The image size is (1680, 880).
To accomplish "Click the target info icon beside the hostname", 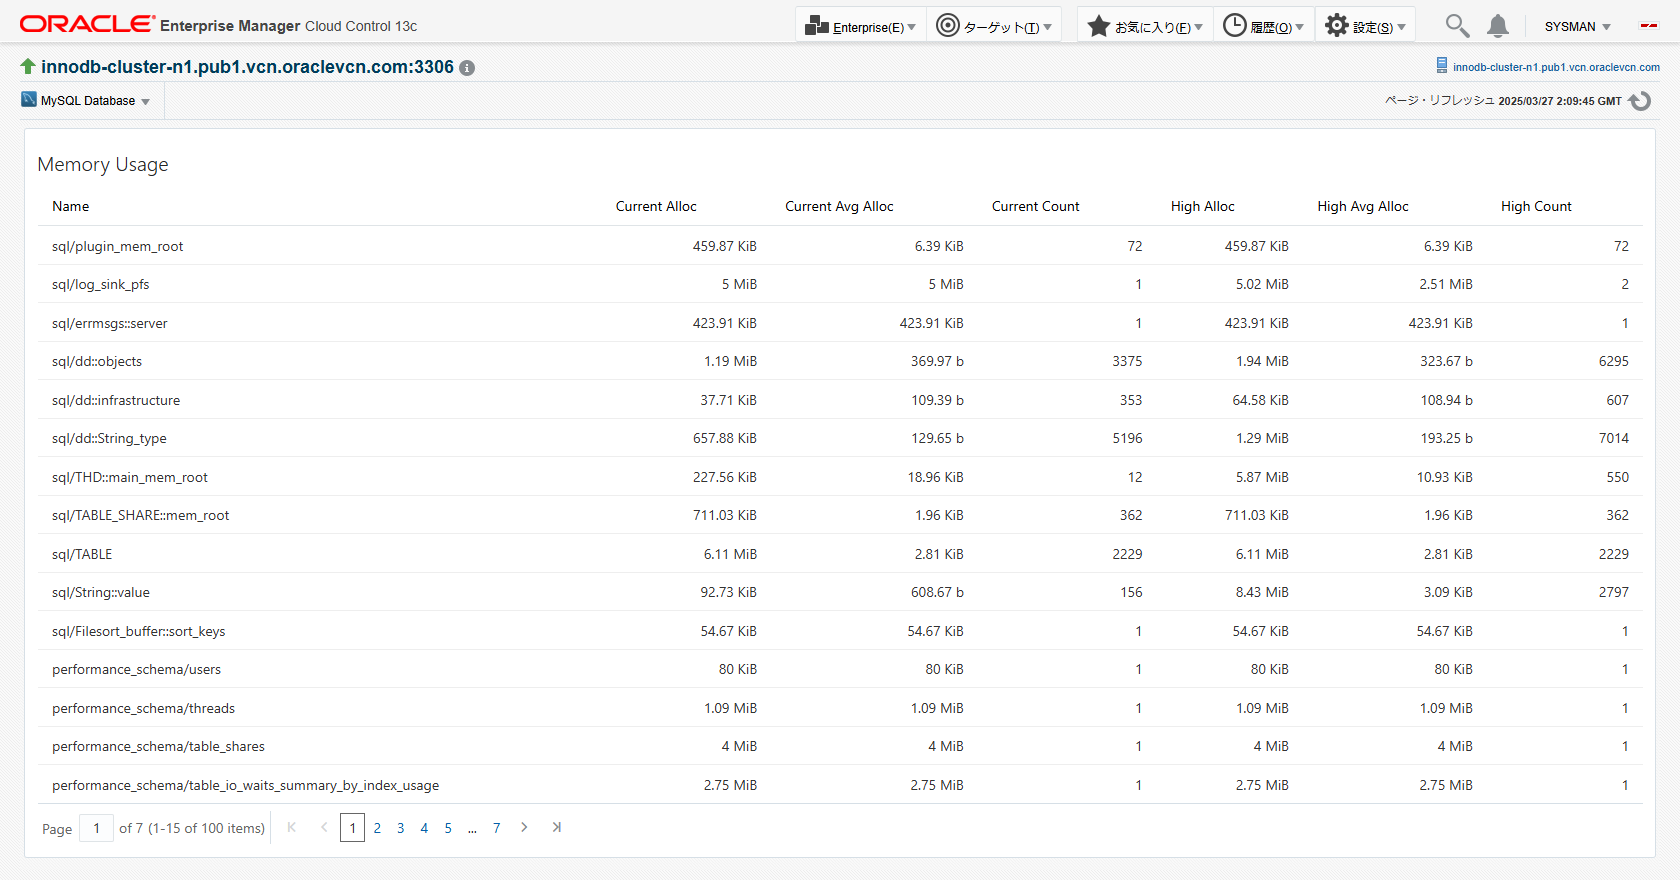I will 467,68.
